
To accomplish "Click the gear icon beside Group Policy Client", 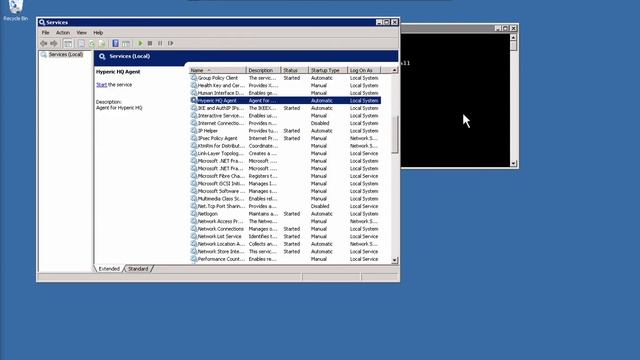I will tap(194, 78).
